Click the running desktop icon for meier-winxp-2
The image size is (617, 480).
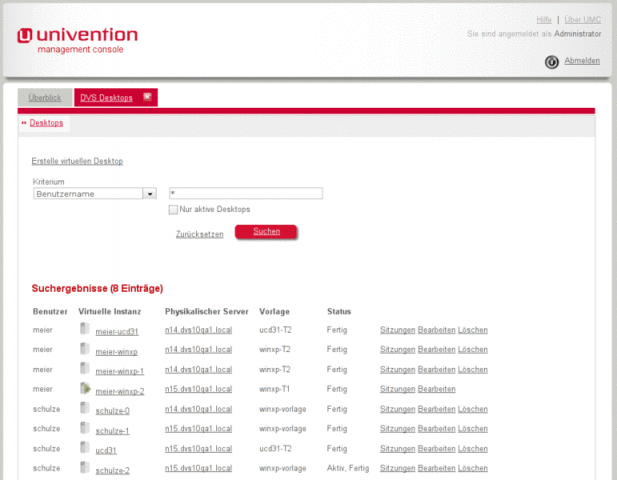[86, 389]
